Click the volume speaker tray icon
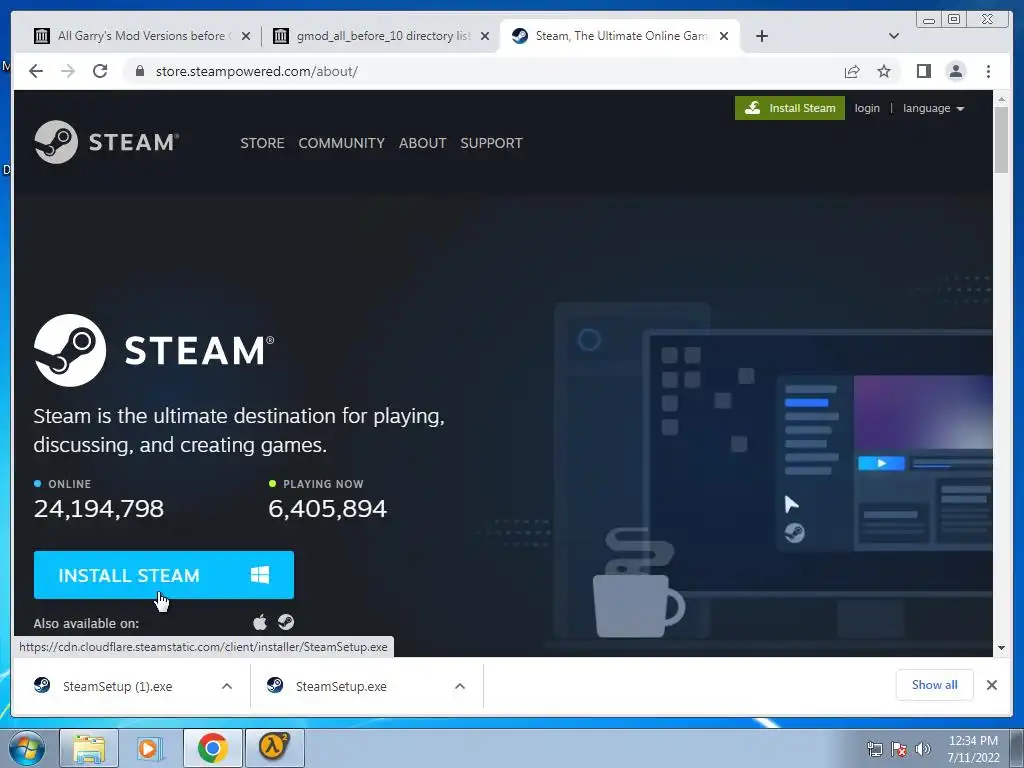 tap(923, 749)
